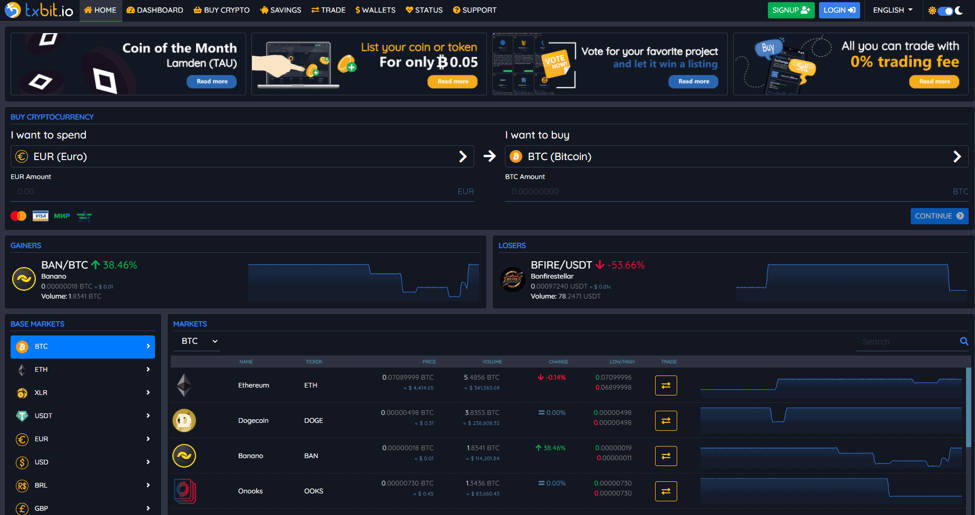Viewport: 975px width, 515px height.
Task: Read more about 0% trading fee
Action: (934, 81)
